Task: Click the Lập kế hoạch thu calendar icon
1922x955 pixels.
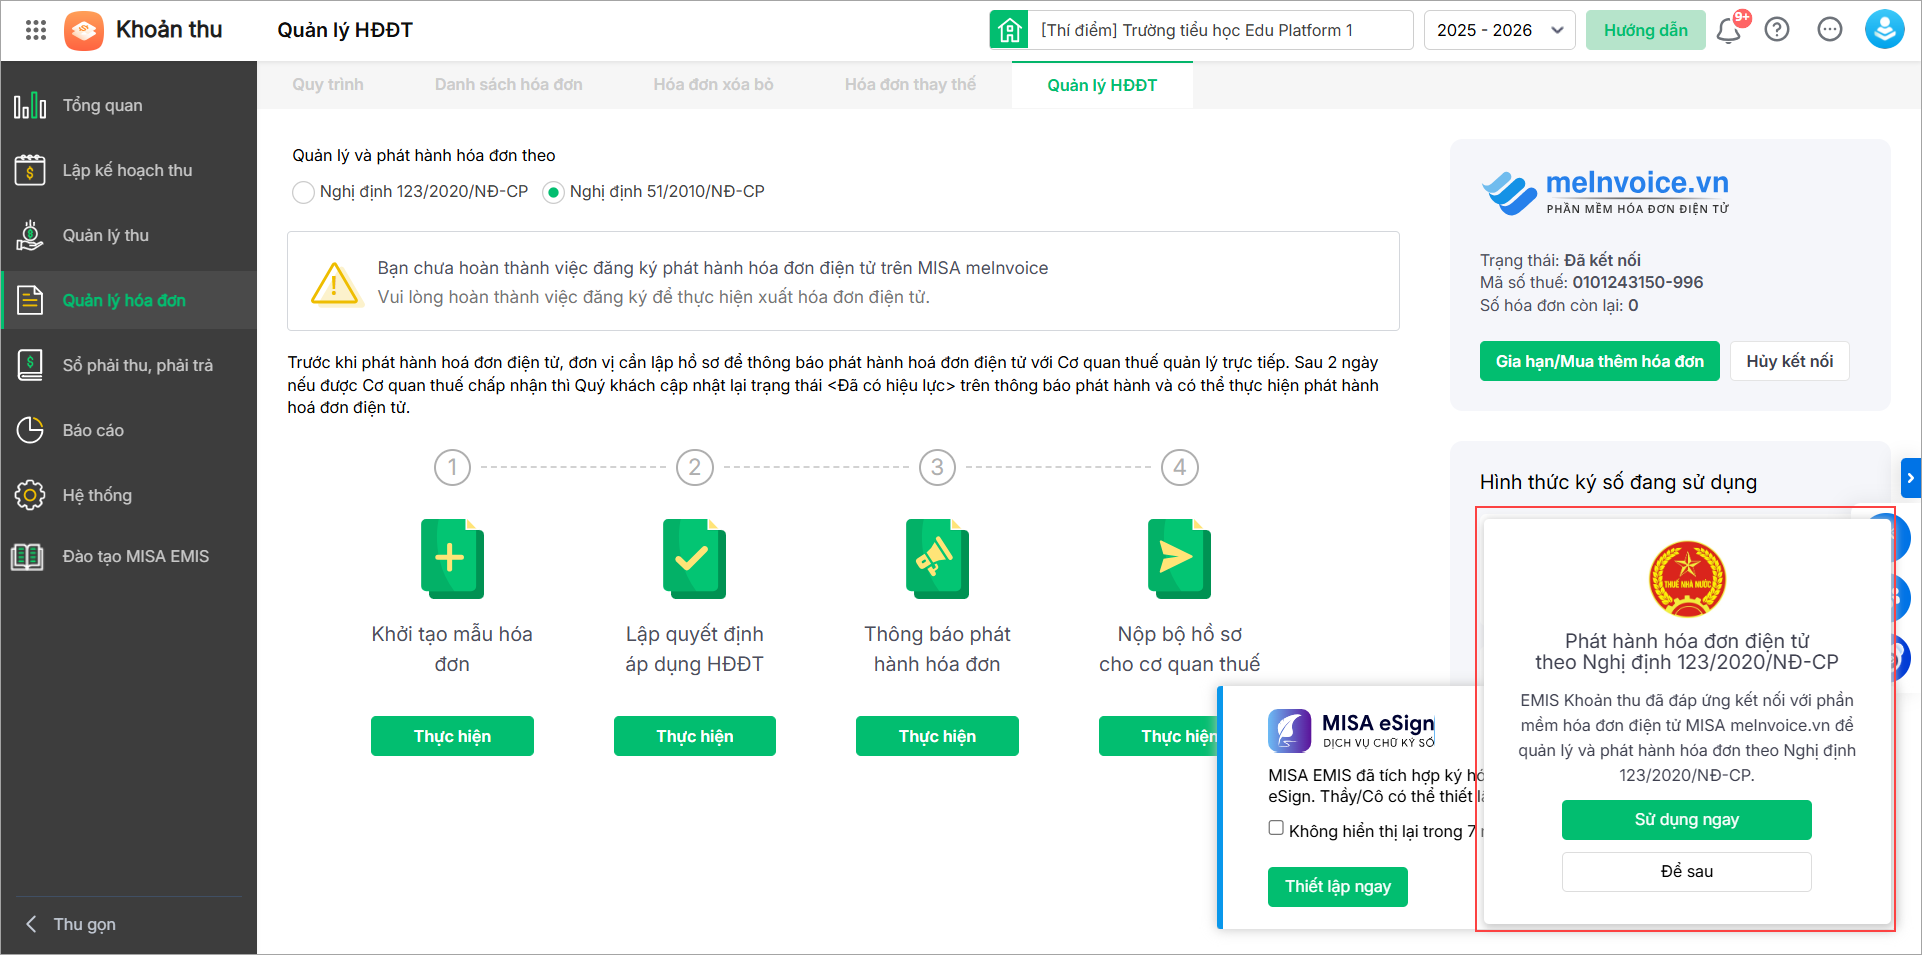Action: (30, 170)
